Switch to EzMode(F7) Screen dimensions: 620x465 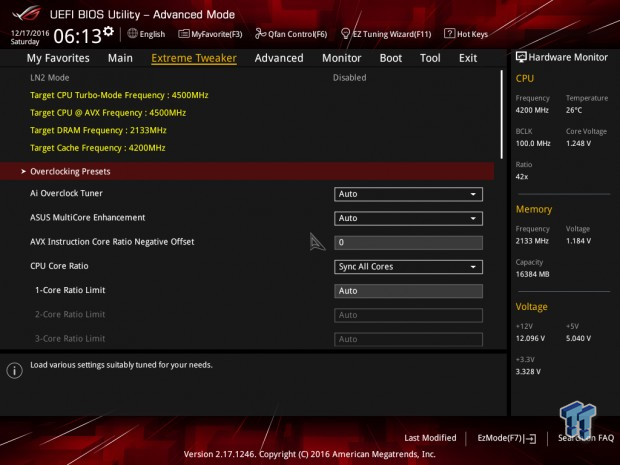[x=507, y=438]
